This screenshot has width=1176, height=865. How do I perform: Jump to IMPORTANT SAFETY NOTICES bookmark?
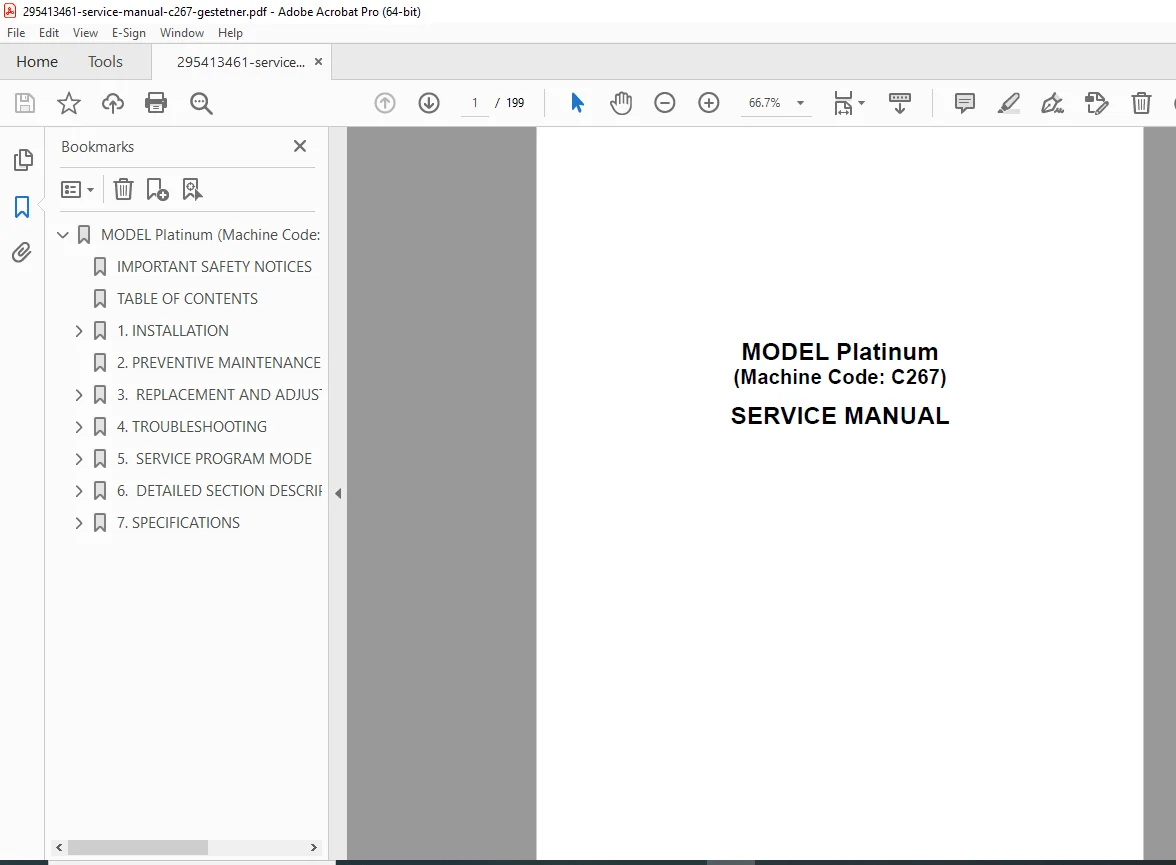pos(214,267)
